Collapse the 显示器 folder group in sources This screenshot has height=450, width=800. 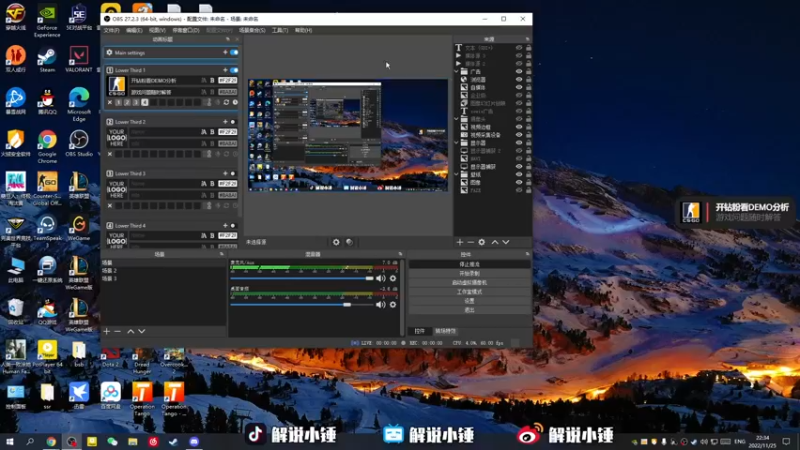pos(457,143)
